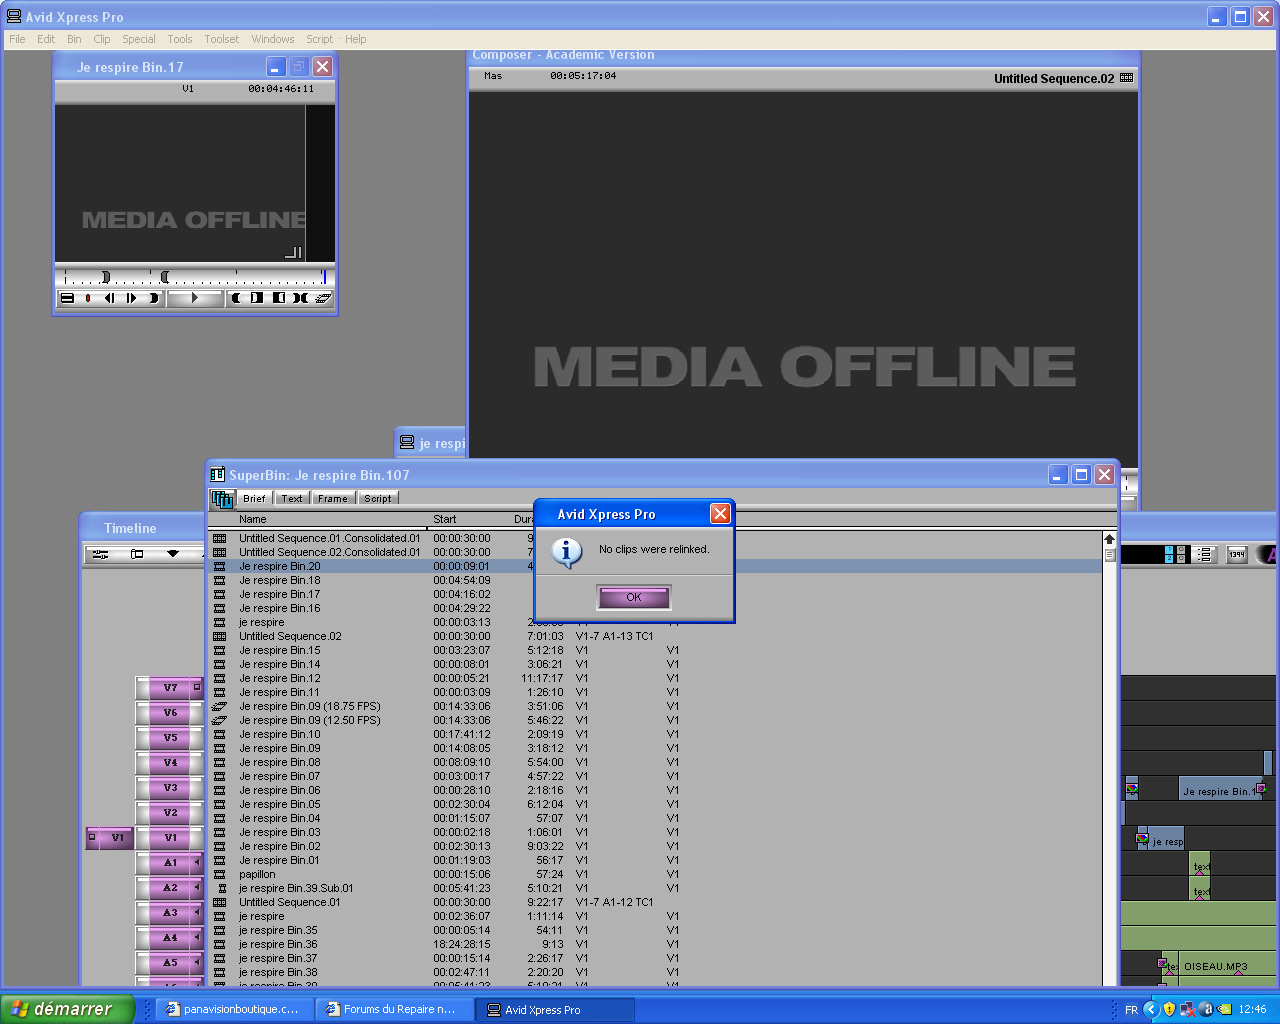
Task: Toggle A4 audio monitor speaker icon
Action: pos(197,937)
